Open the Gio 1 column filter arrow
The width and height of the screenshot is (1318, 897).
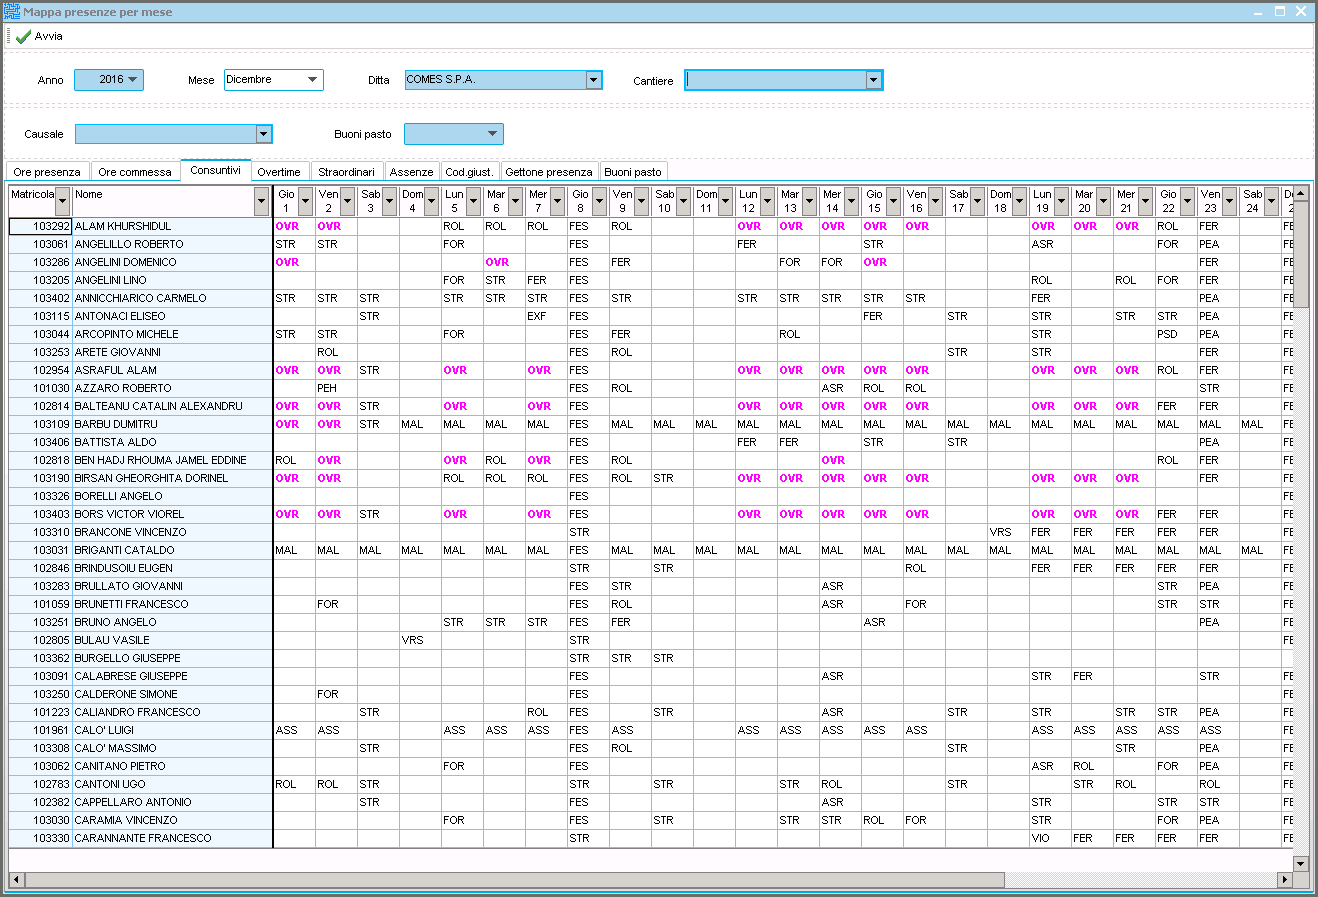pos(306,201)
